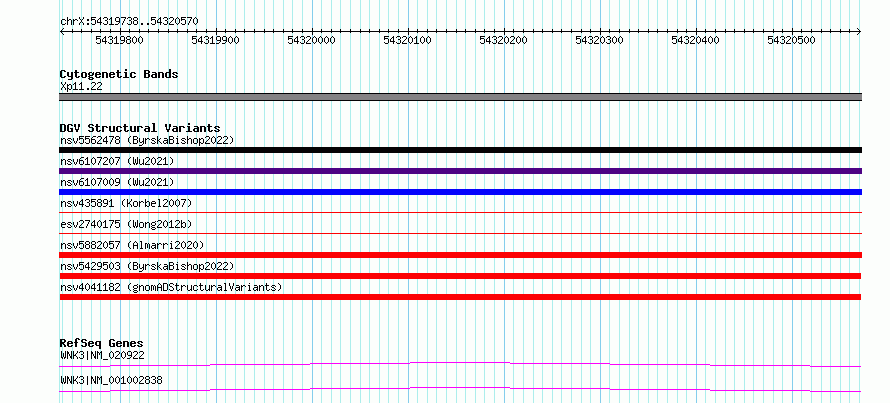This screenshot has width=890, height=403.
Task: Click ruler position label 54319900
Action: click(x=216, y=40)
